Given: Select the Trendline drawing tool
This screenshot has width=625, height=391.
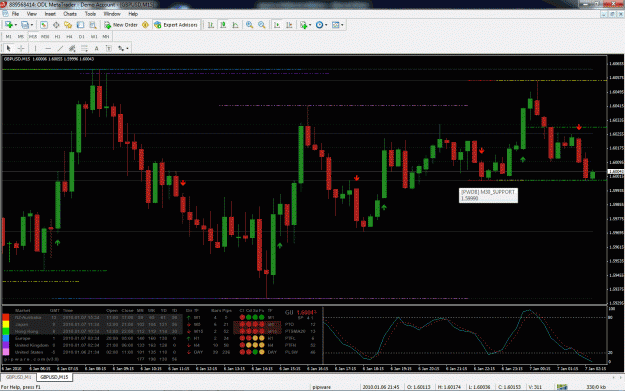Looking at the screenshot, I should point(60,48).
